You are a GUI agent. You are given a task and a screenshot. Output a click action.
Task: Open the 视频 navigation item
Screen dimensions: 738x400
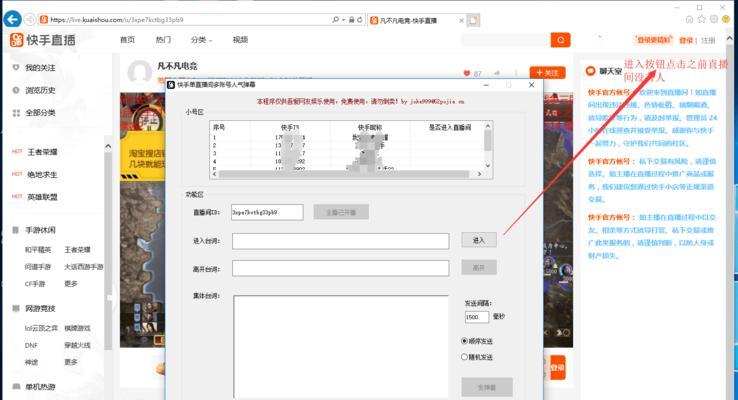click(240, 40)
